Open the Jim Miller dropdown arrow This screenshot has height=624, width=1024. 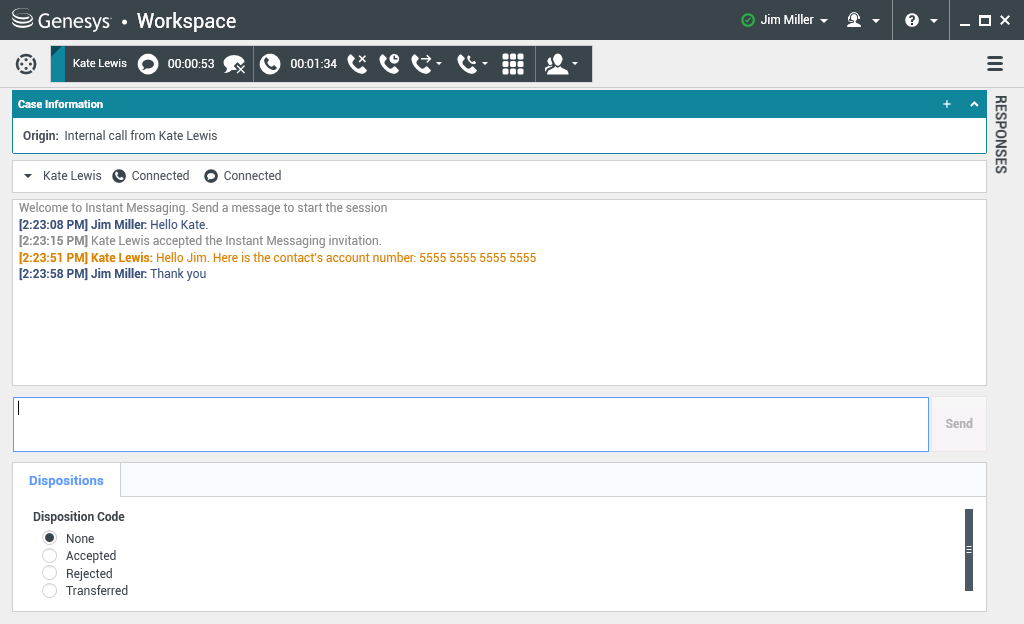click(x=824, y=21)
